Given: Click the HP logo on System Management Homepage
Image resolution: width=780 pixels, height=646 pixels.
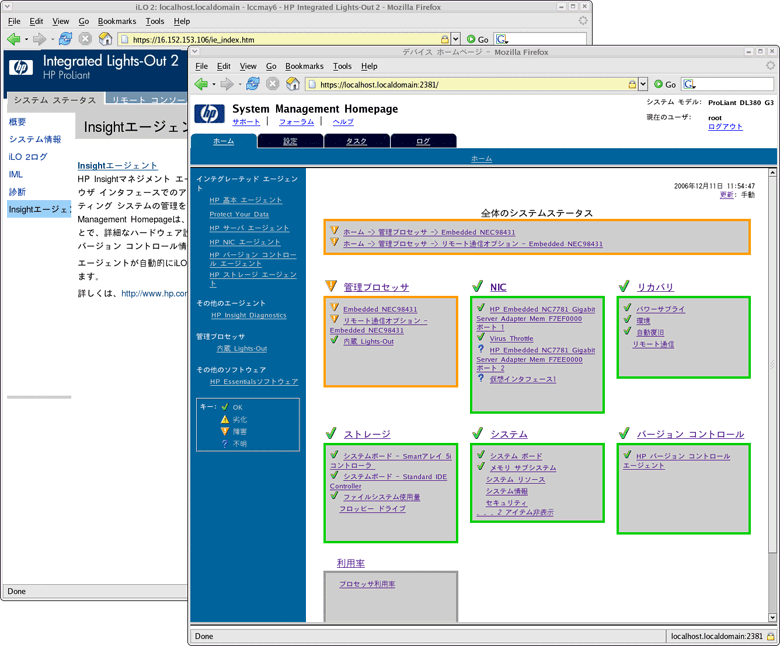Looking at the screenshot, I should [209, 114].
